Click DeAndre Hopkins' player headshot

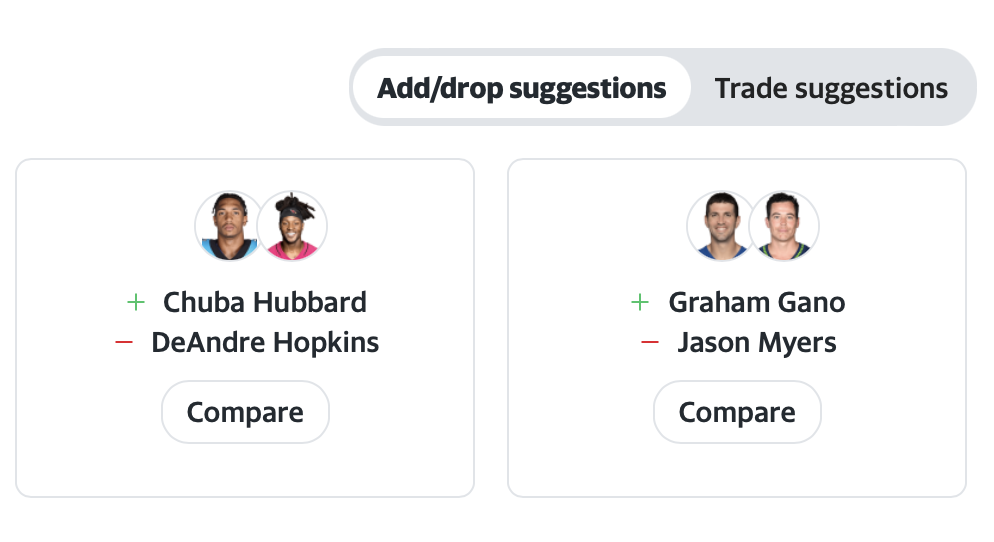(x=292, y=226)
